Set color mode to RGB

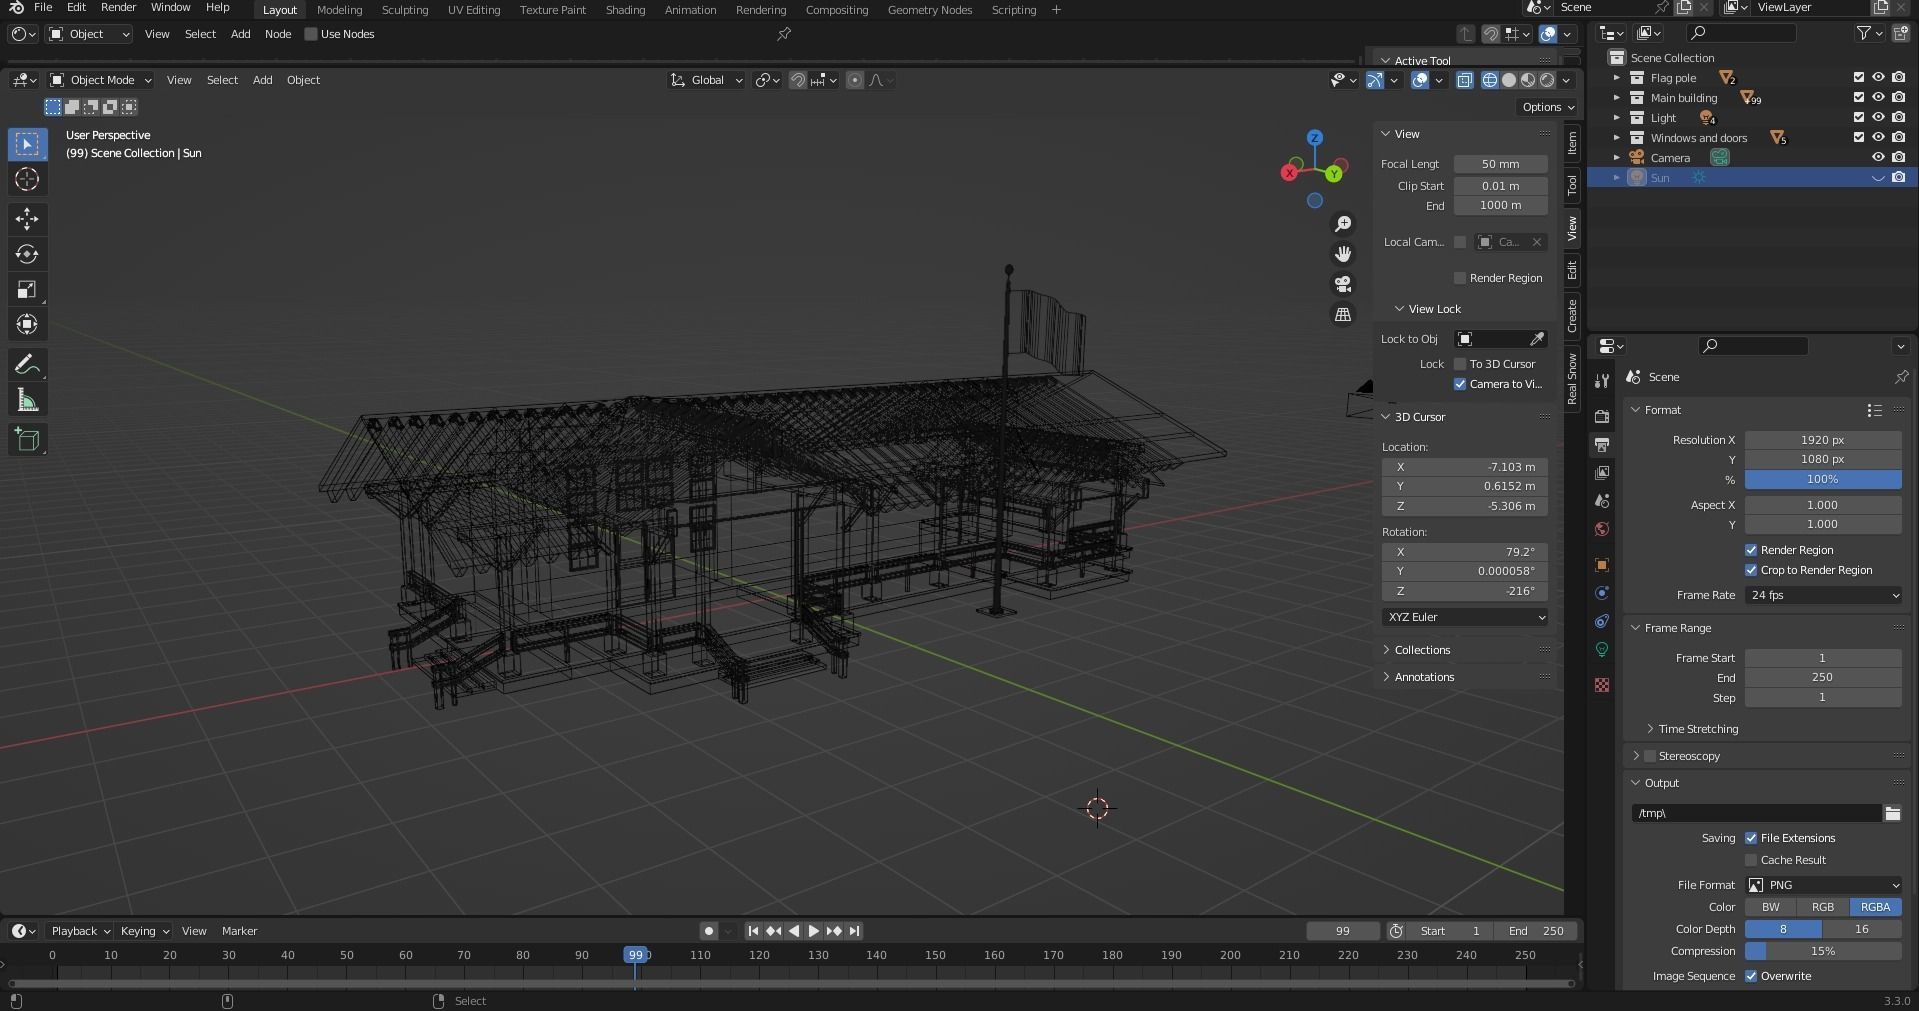tap(1822, 907)
